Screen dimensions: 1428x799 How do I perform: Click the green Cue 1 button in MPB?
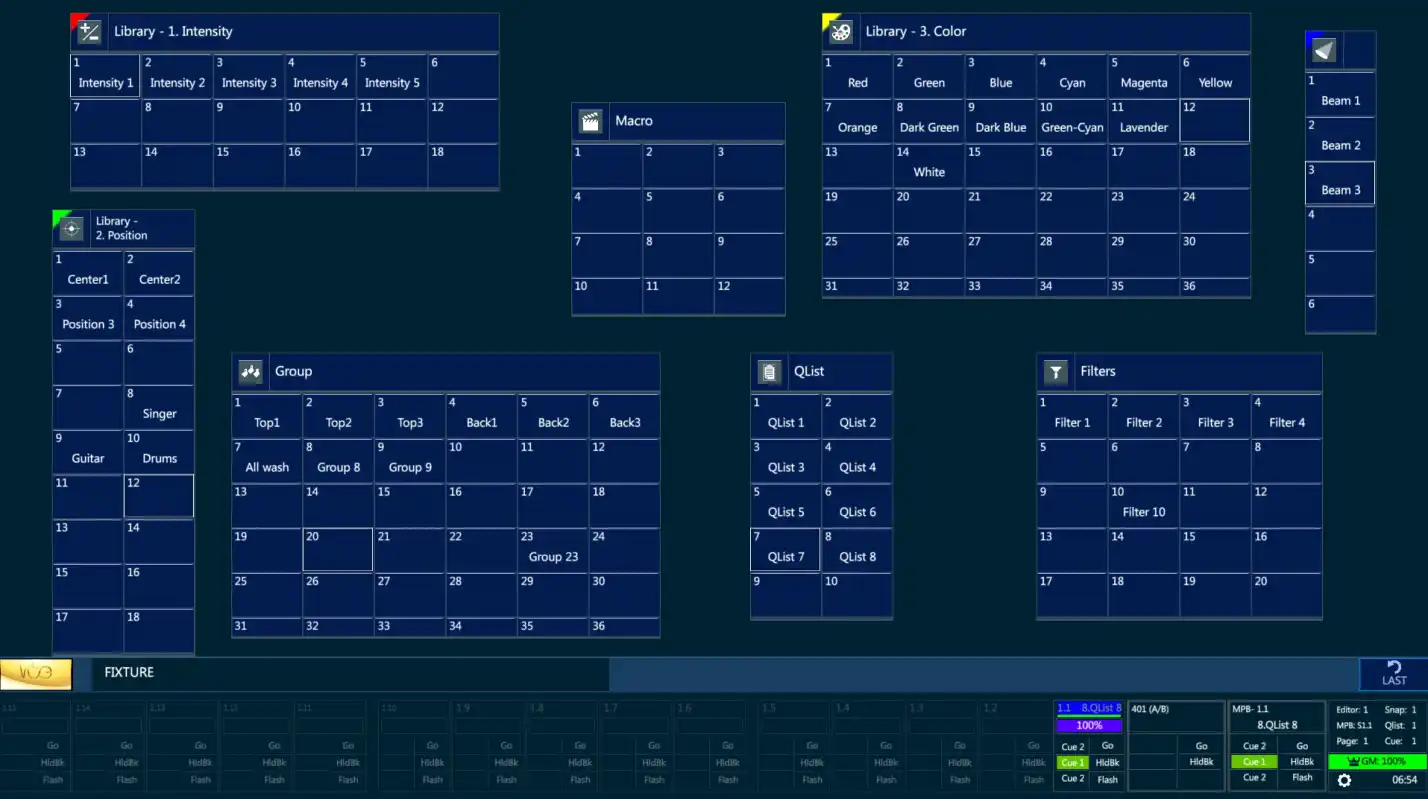point(1253,762)
